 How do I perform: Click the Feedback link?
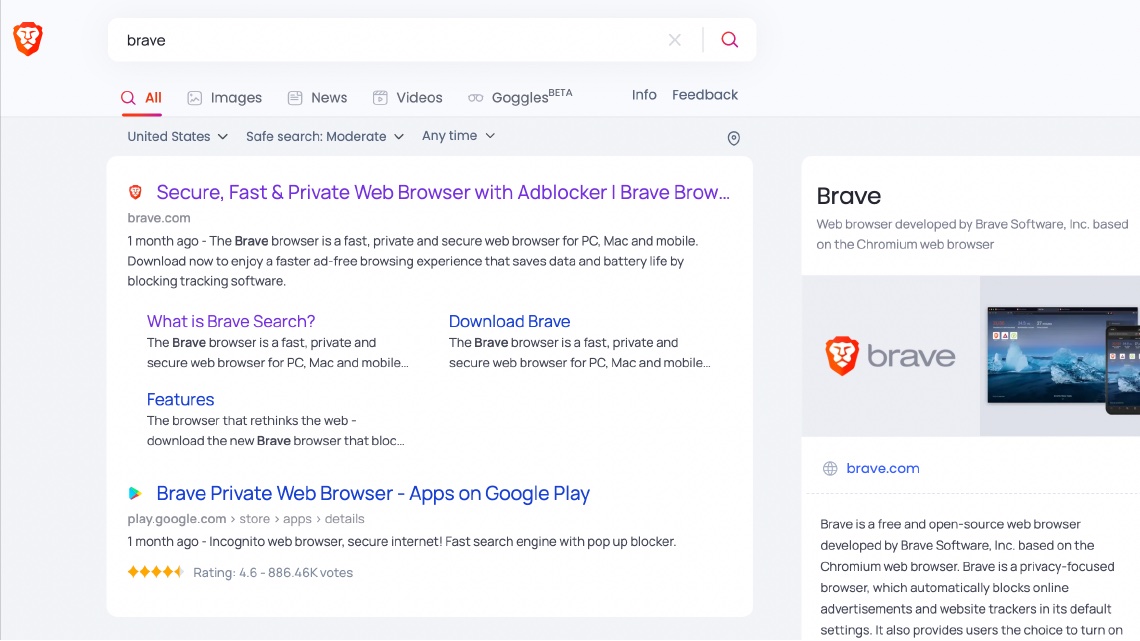point(704,94)
